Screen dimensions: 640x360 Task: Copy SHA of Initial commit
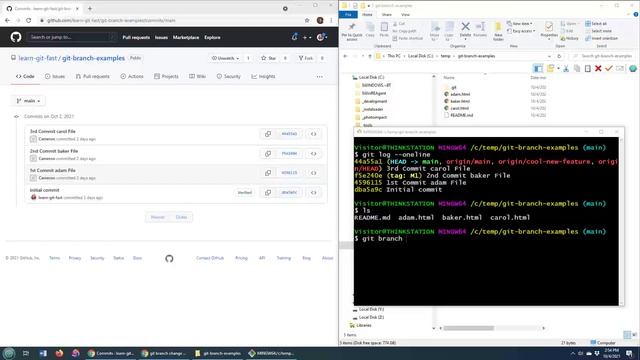click(x=268, y=192)
